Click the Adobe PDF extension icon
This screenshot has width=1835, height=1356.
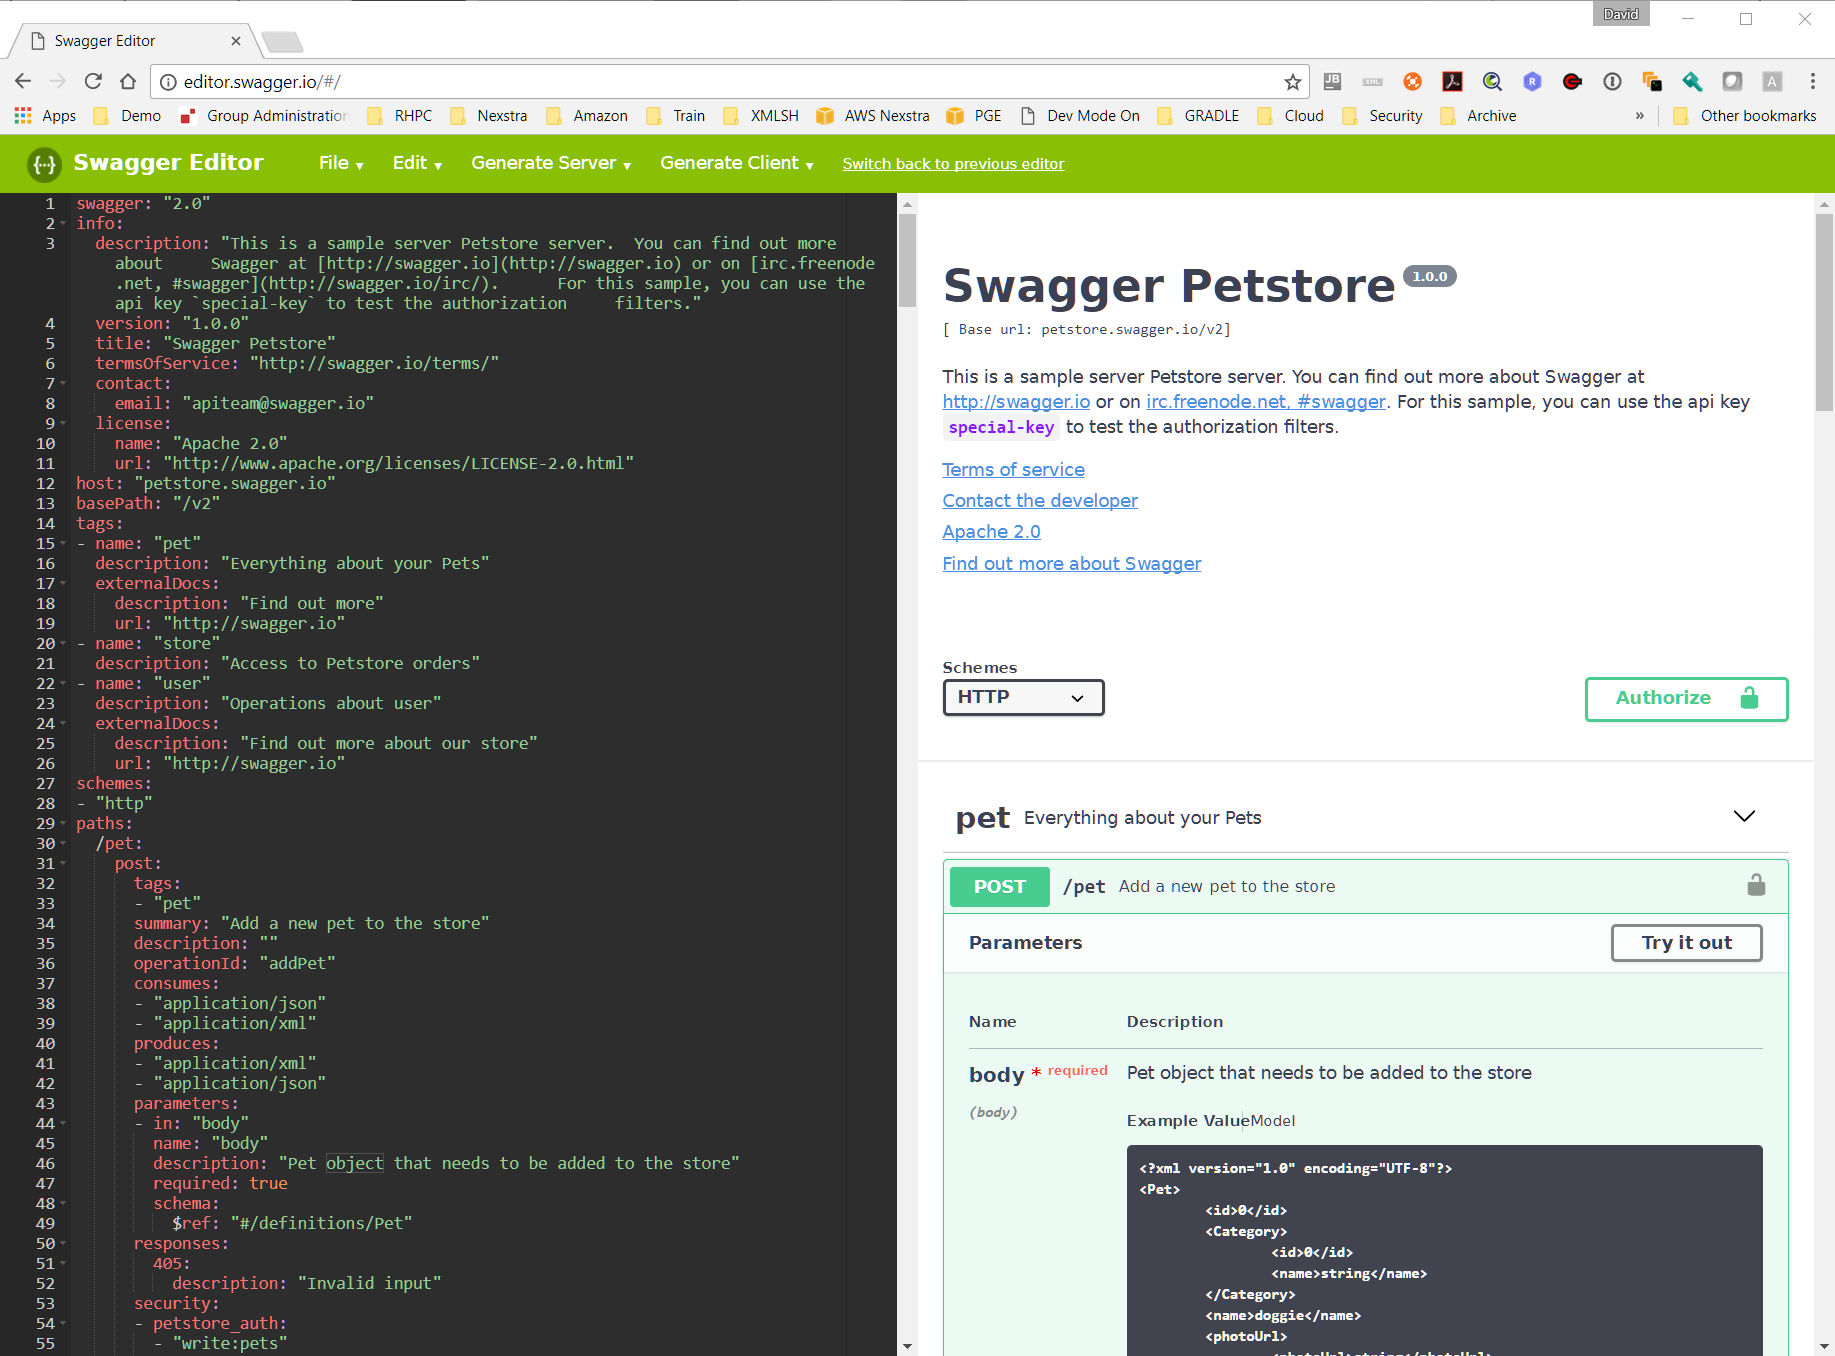click(1452, 81)
